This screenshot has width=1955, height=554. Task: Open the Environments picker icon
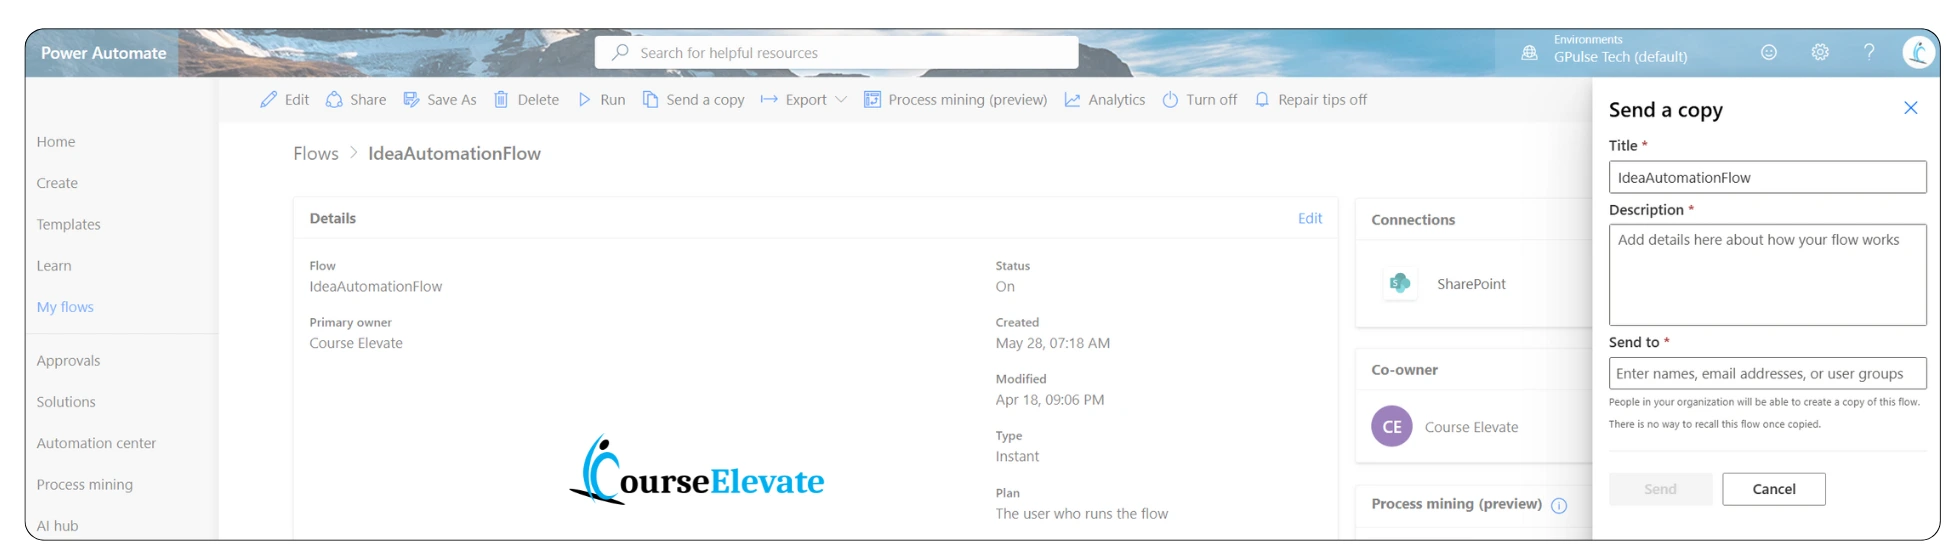click(1529, 53)
